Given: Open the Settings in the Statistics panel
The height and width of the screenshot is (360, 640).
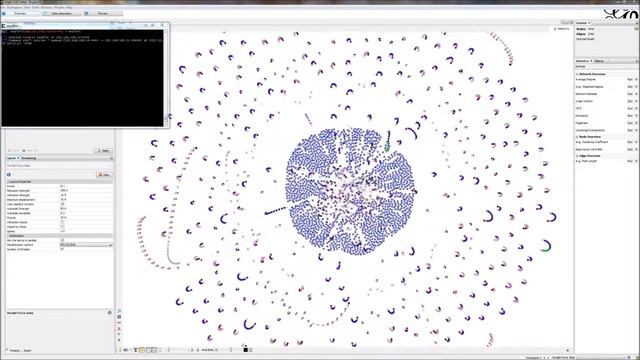Looking at the screenshot, I should (580, 67).
